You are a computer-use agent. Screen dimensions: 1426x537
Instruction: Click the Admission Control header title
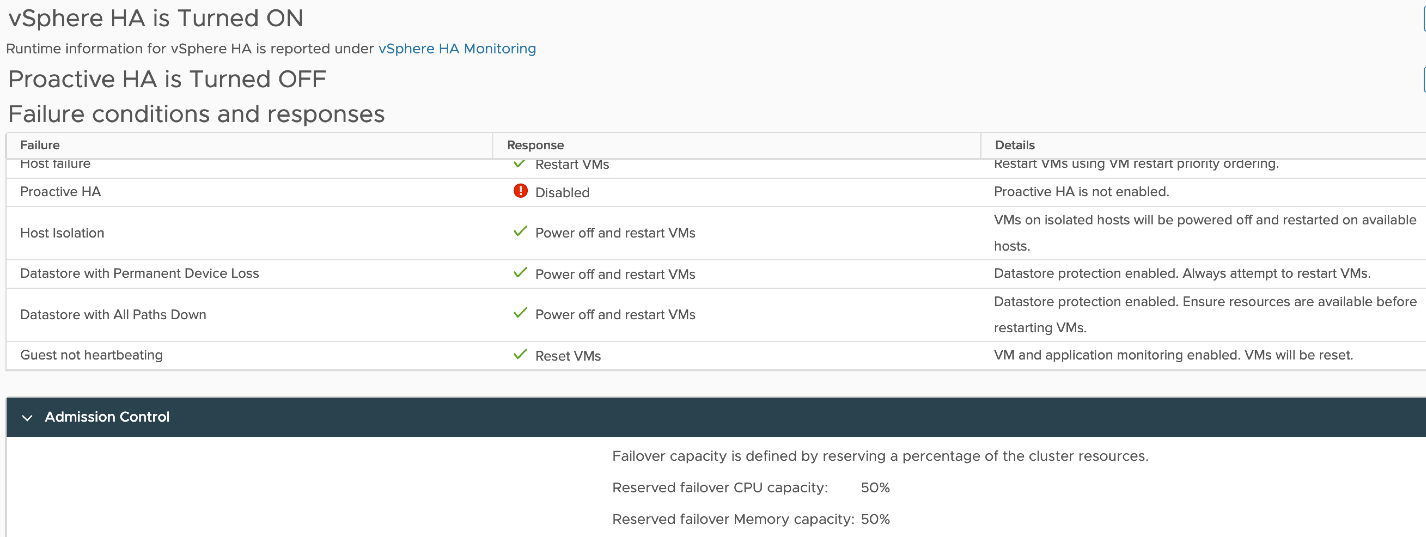[x=107, y=417]
